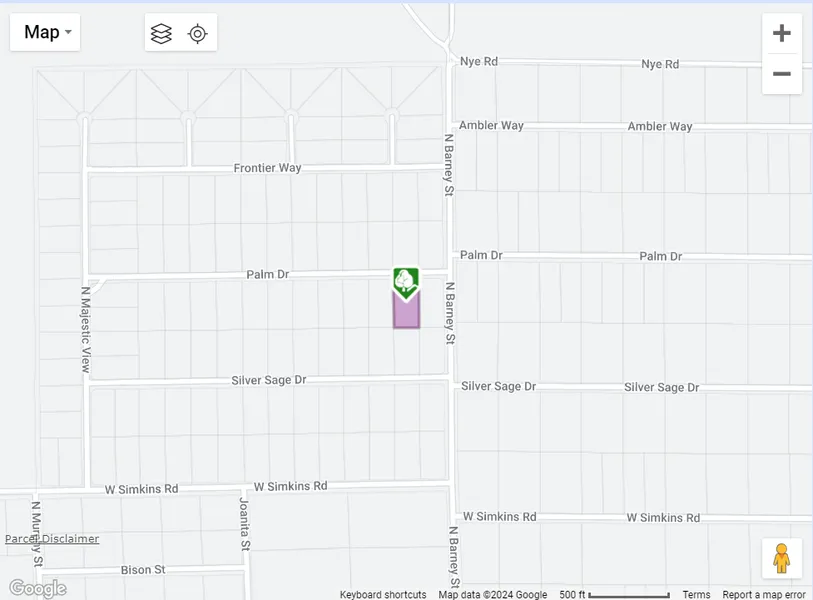Select the purple highlighted parcel
Screen dimensions: 813x600
(406, 313)
